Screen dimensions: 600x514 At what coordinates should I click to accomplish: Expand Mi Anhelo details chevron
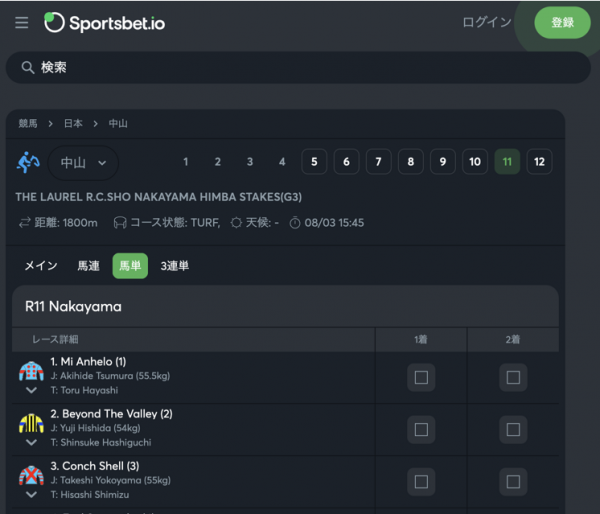31,390
